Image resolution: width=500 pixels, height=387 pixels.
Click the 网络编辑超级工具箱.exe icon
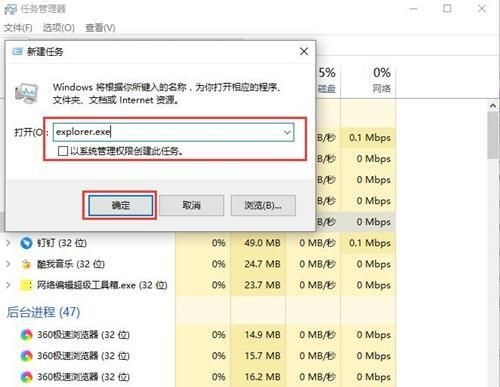(x=26, y=285)
